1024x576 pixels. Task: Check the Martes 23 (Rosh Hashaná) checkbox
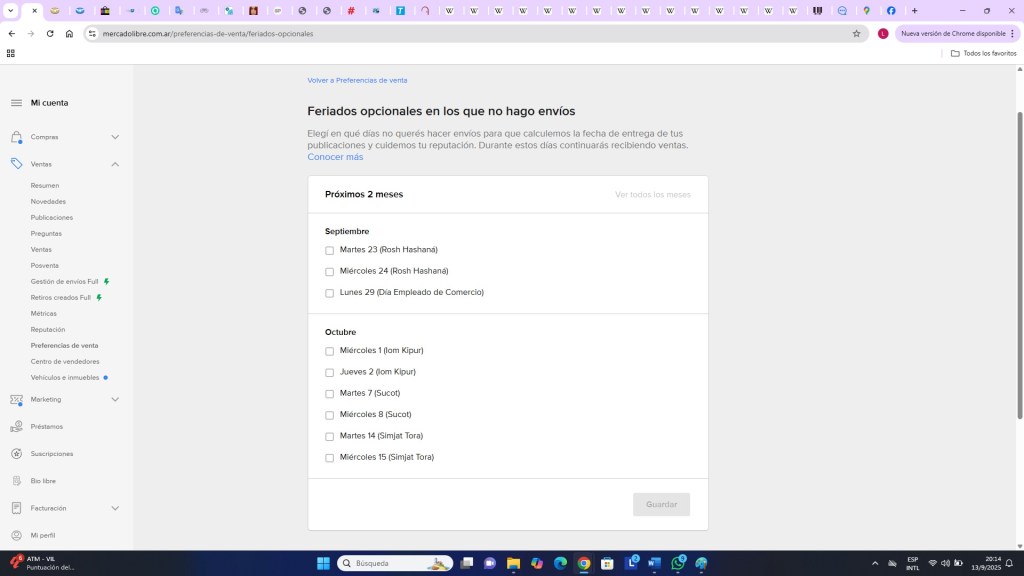click(x=330, y=250)
